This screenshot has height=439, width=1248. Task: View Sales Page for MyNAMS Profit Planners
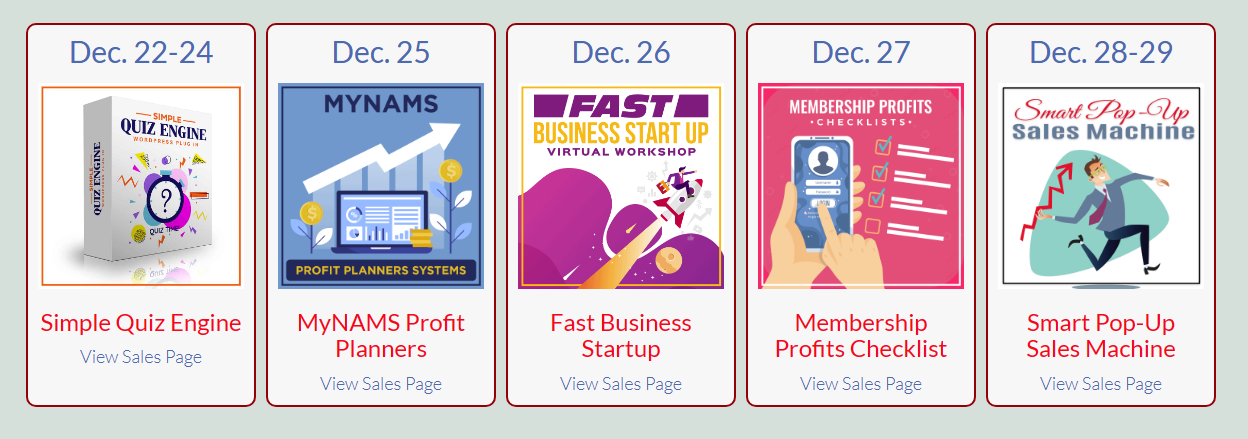[x=381, y=383]
